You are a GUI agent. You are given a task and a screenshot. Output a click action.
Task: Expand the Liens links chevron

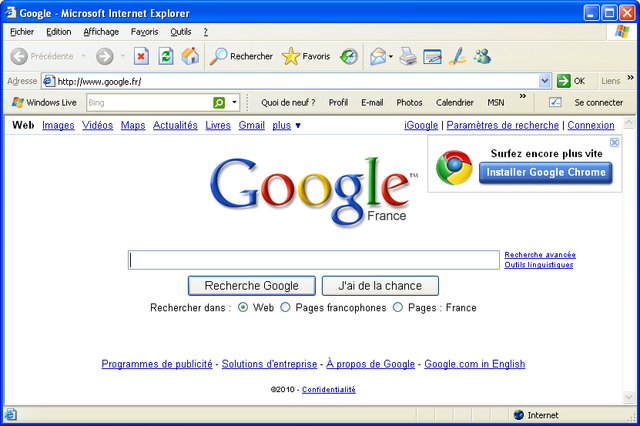point(631,78)
